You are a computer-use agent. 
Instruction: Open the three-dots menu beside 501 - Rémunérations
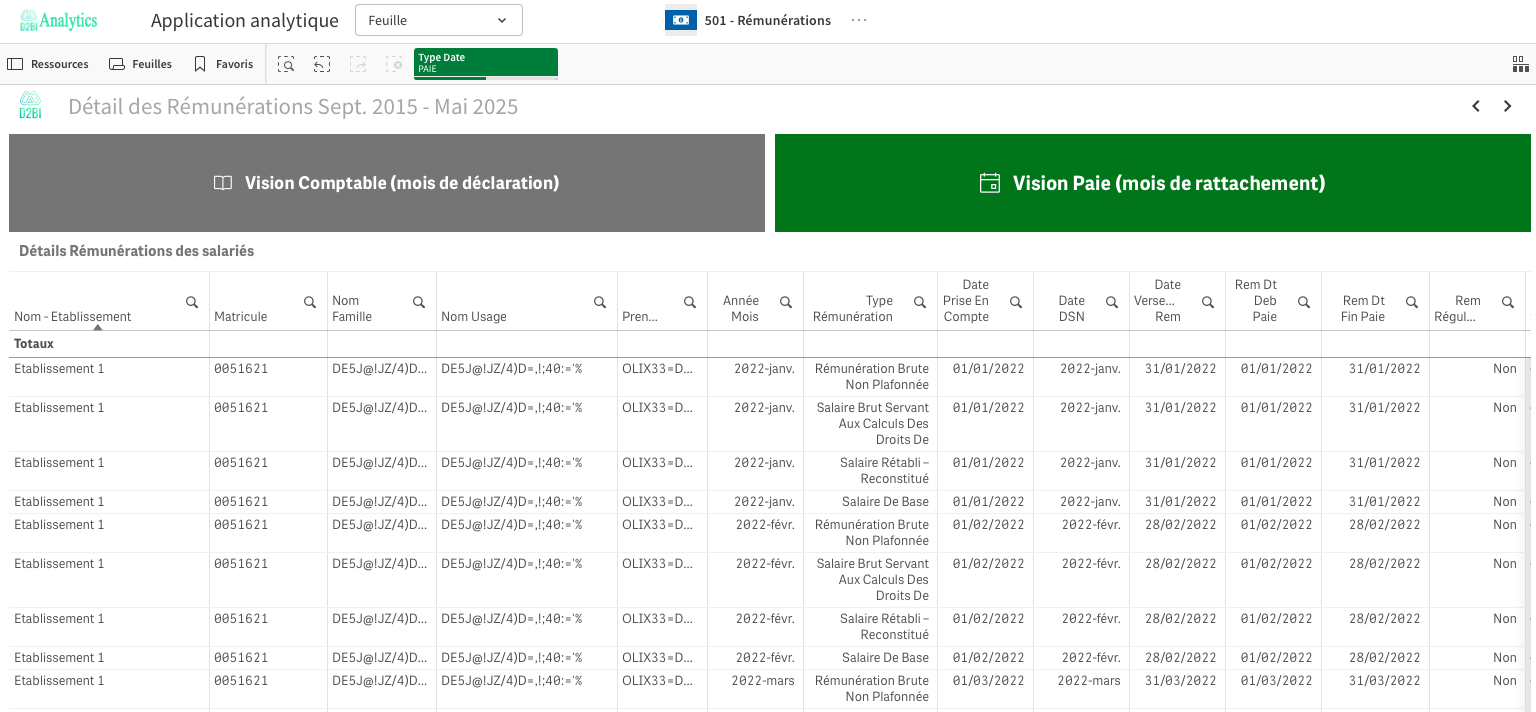tap(859, 20)
